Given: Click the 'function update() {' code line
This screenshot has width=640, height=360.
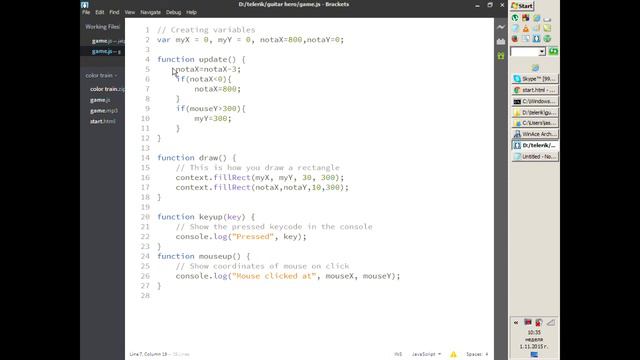Looking at the screenshot, I should 201,59.
